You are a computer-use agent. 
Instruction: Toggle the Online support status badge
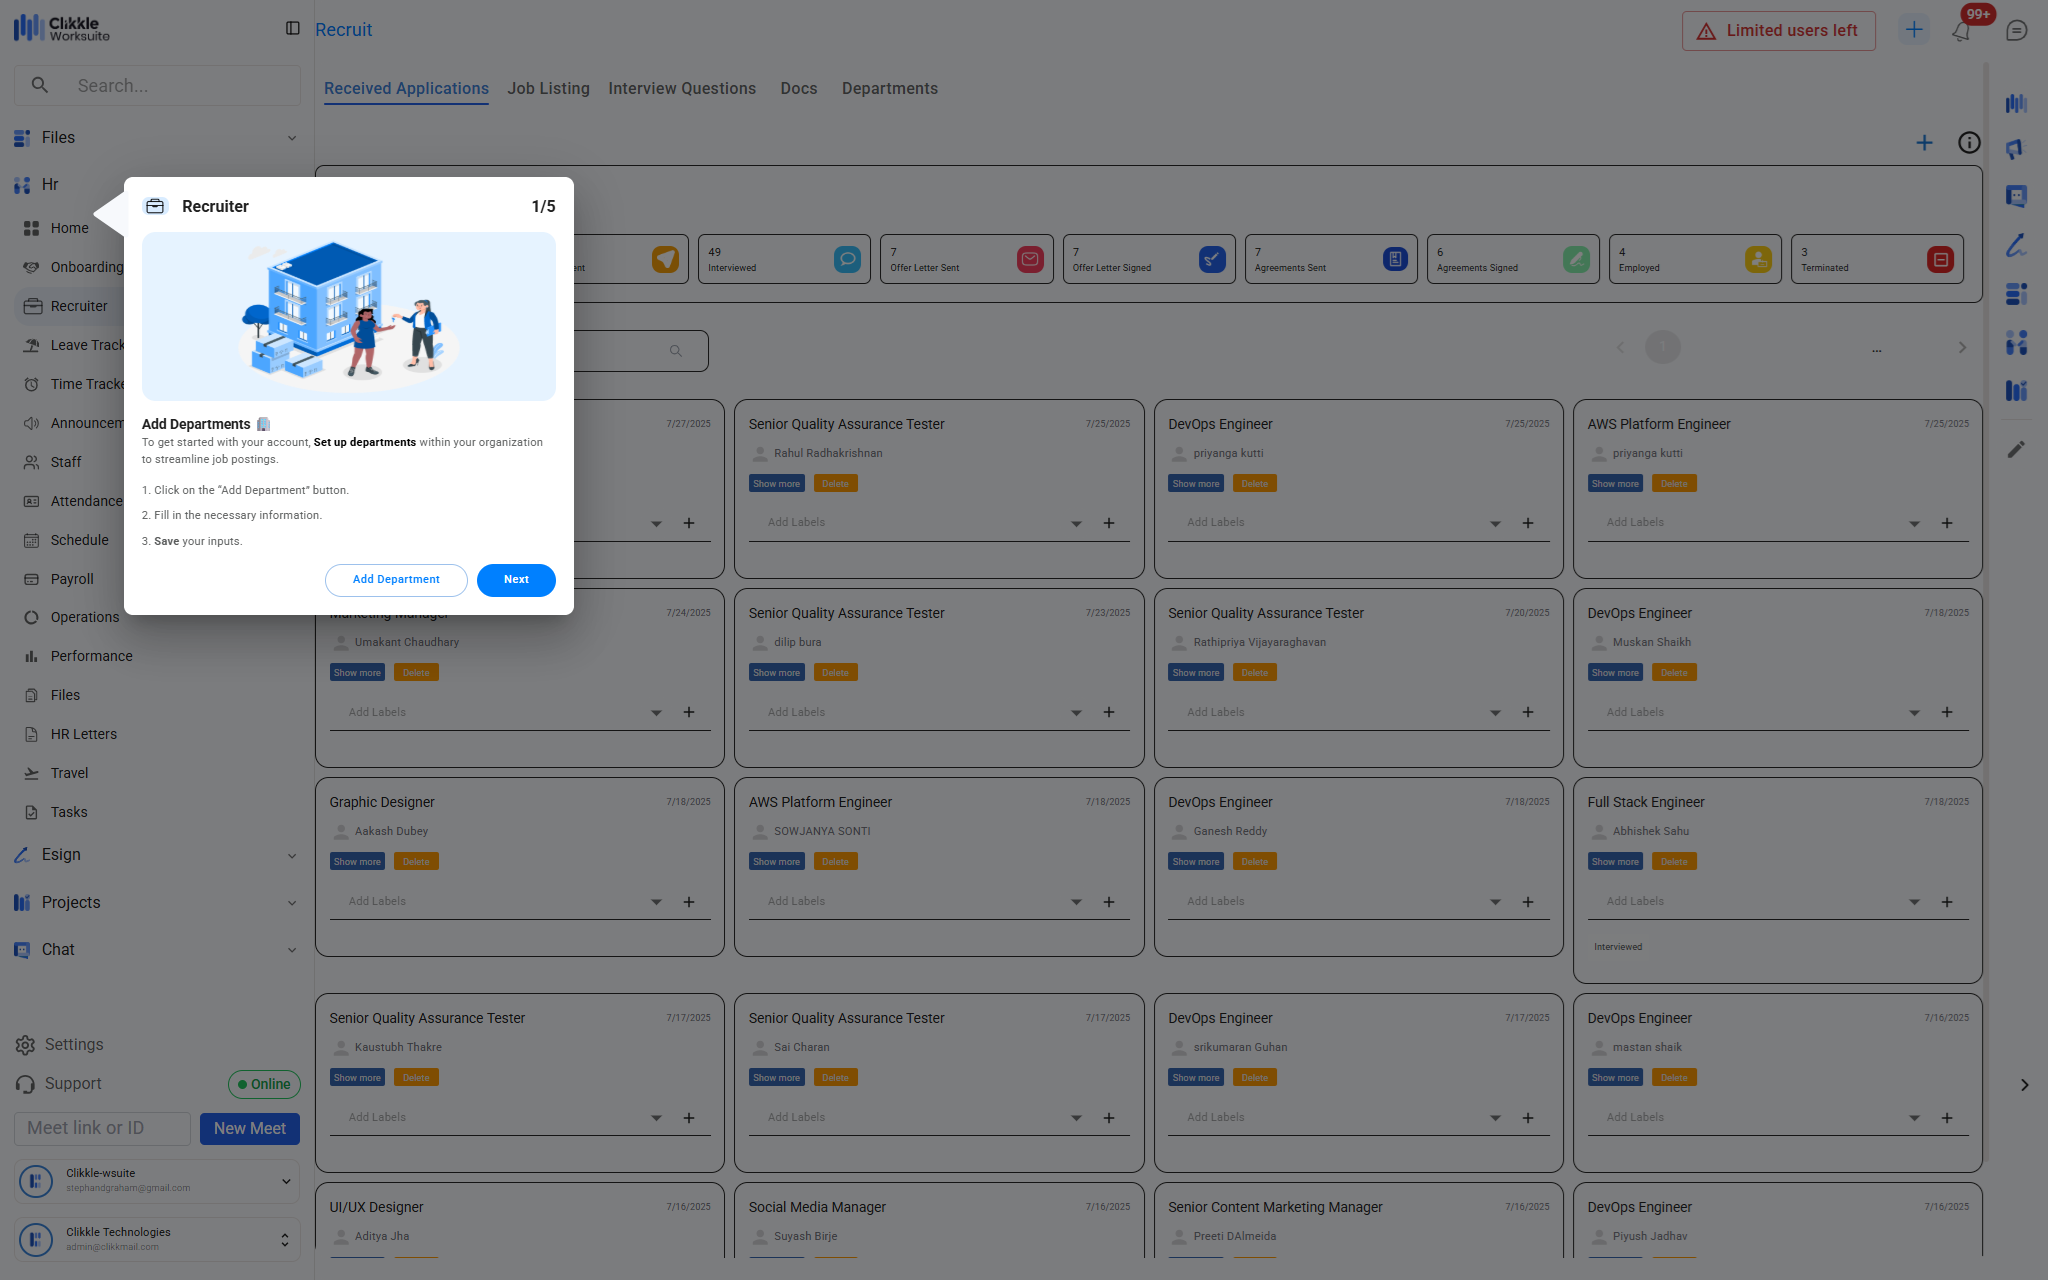[264, 1084]
